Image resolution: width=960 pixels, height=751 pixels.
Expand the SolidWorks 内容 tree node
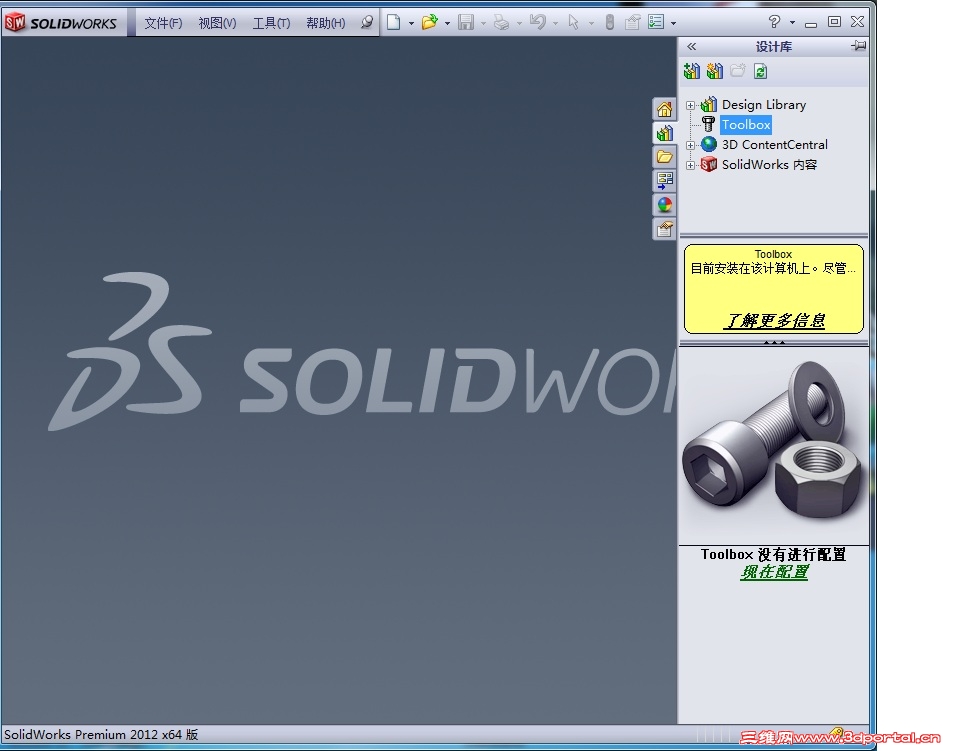691,164
